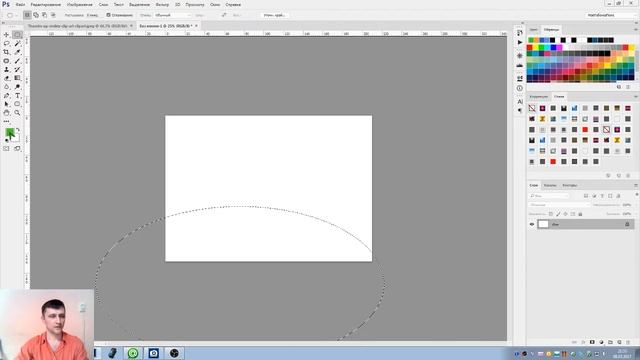The width and height of the screenshot is (640, 360).
Task: Toggle Quick Mask mode
Action: 6,149
